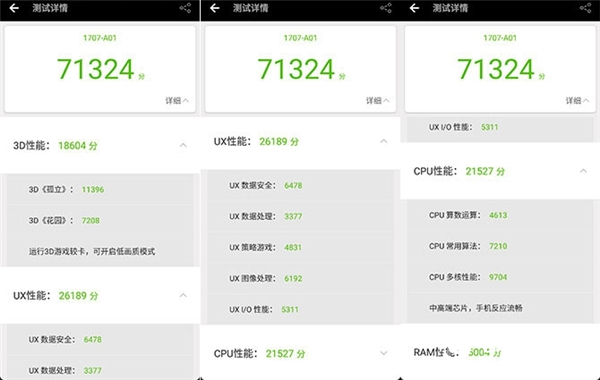
Task: Open the RAM性能 section header
Action: (x=500, y=352)
